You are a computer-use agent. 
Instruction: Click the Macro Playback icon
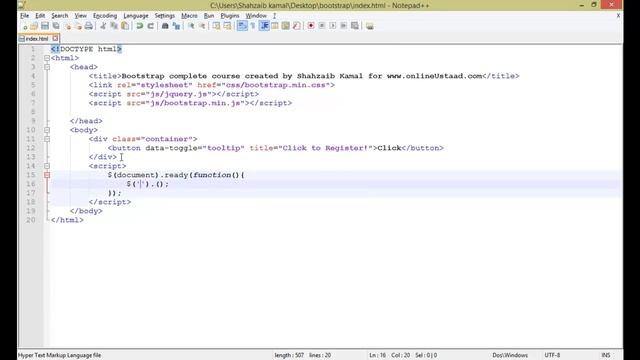pos(333,26)
